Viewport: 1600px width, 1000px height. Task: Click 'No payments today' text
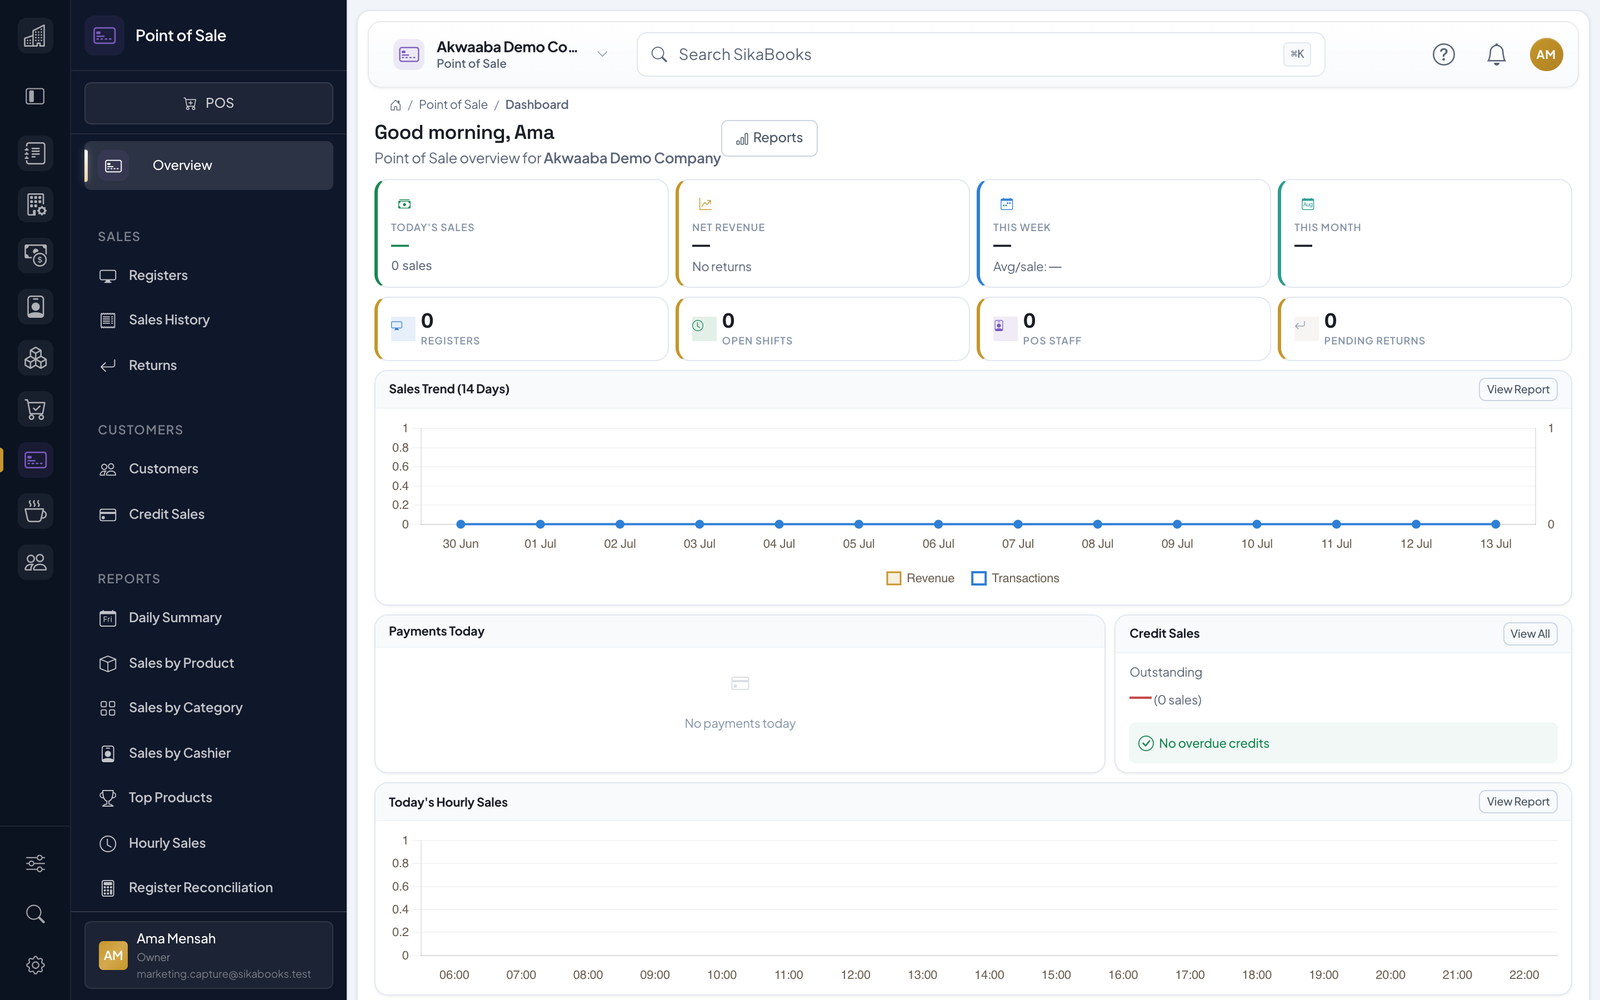click(x=740, y=724)
